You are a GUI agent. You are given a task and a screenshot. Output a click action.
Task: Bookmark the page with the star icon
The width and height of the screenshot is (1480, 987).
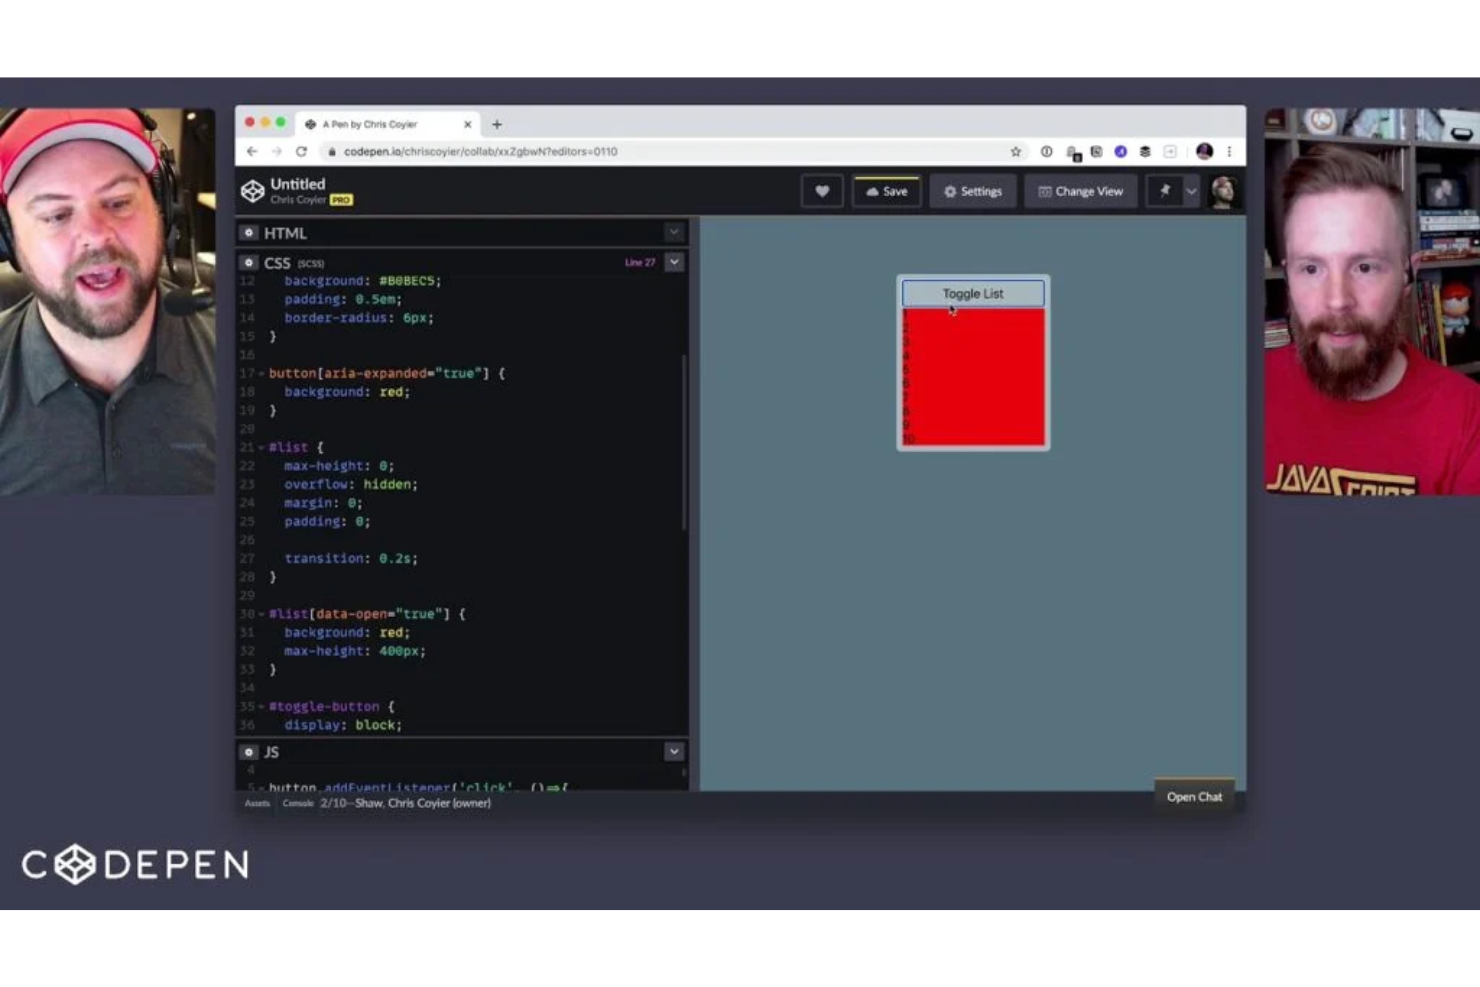click(1015, 151)
